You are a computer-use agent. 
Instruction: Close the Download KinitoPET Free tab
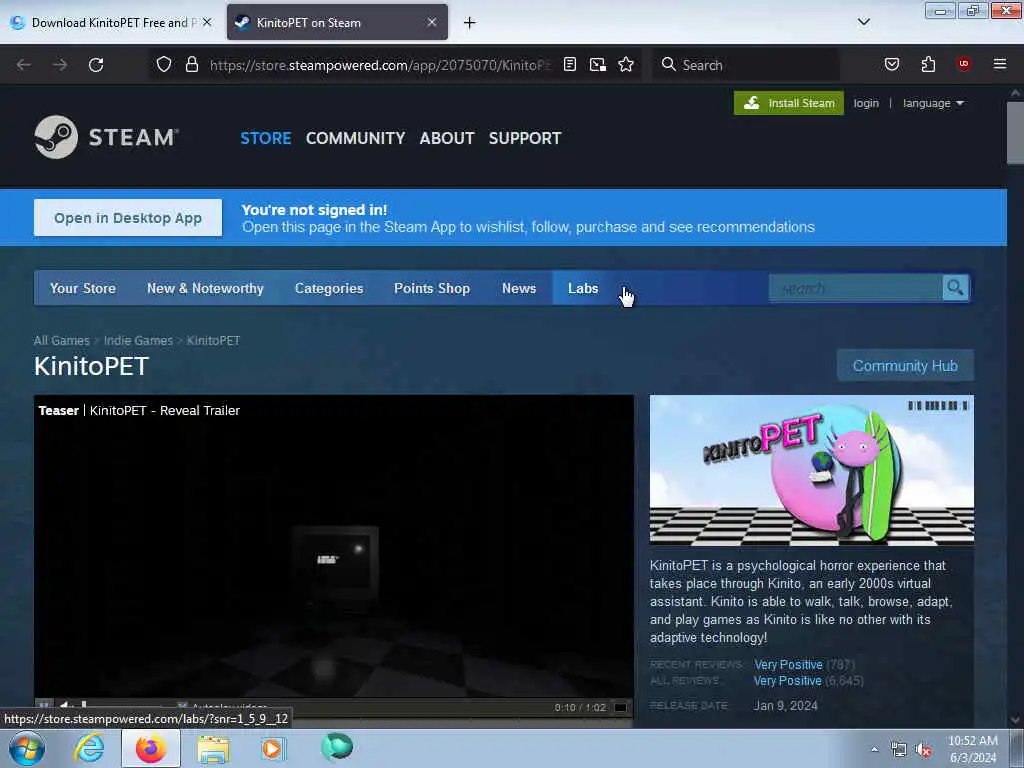pyautogui.click(x=207, y=22)
